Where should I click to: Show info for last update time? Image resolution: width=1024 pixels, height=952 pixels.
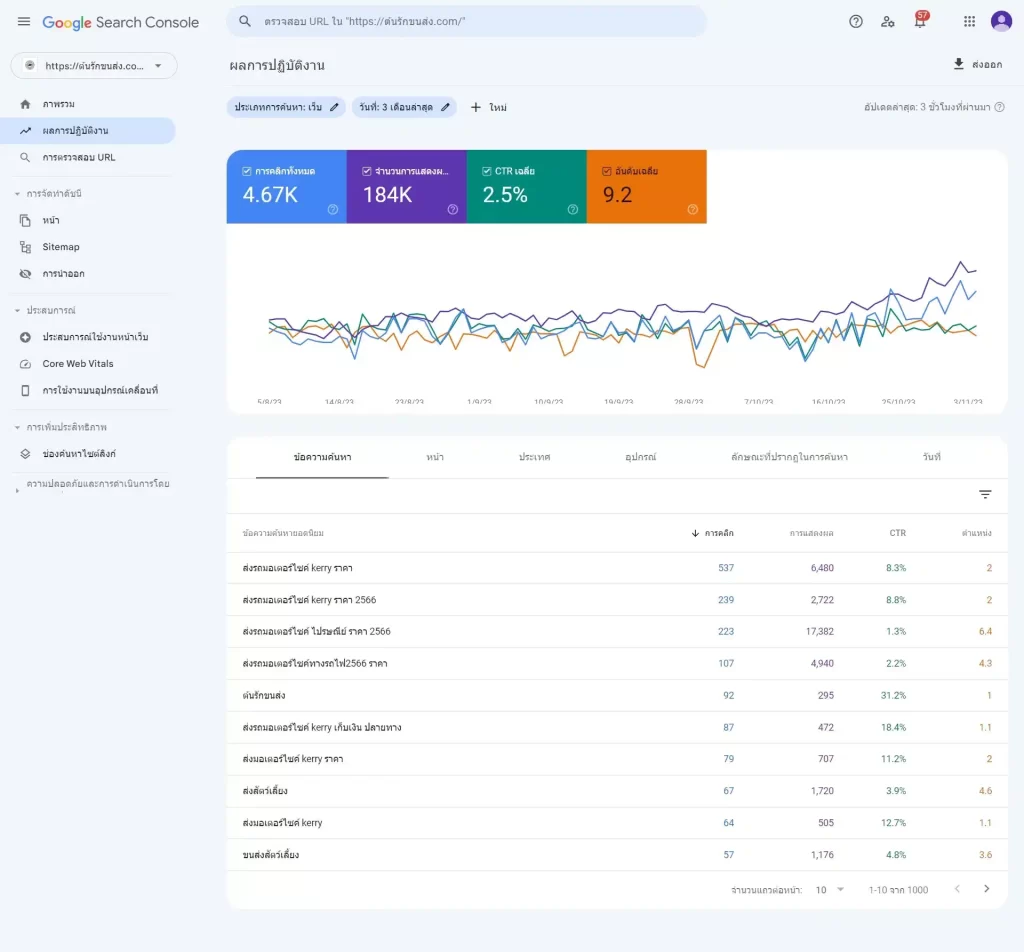999,107
